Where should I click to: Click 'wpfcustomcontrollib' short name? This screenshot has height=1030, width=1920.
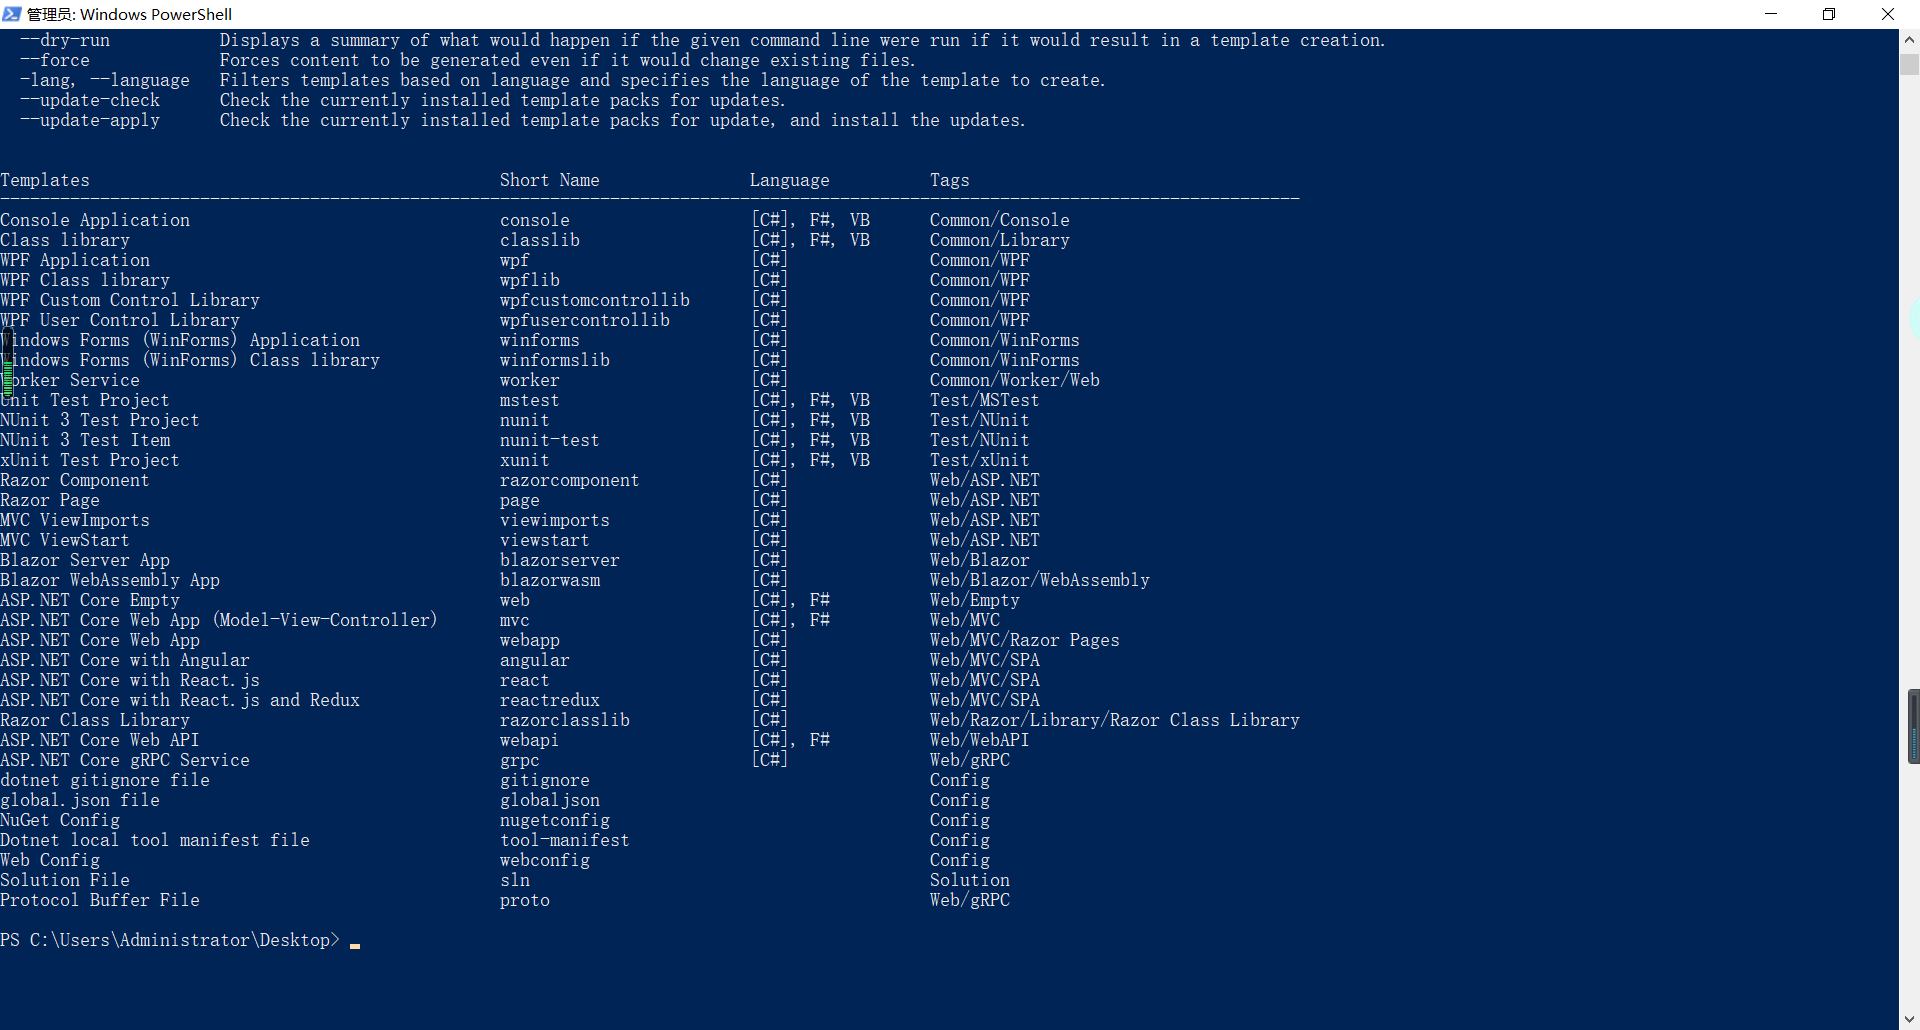(595, 300)
